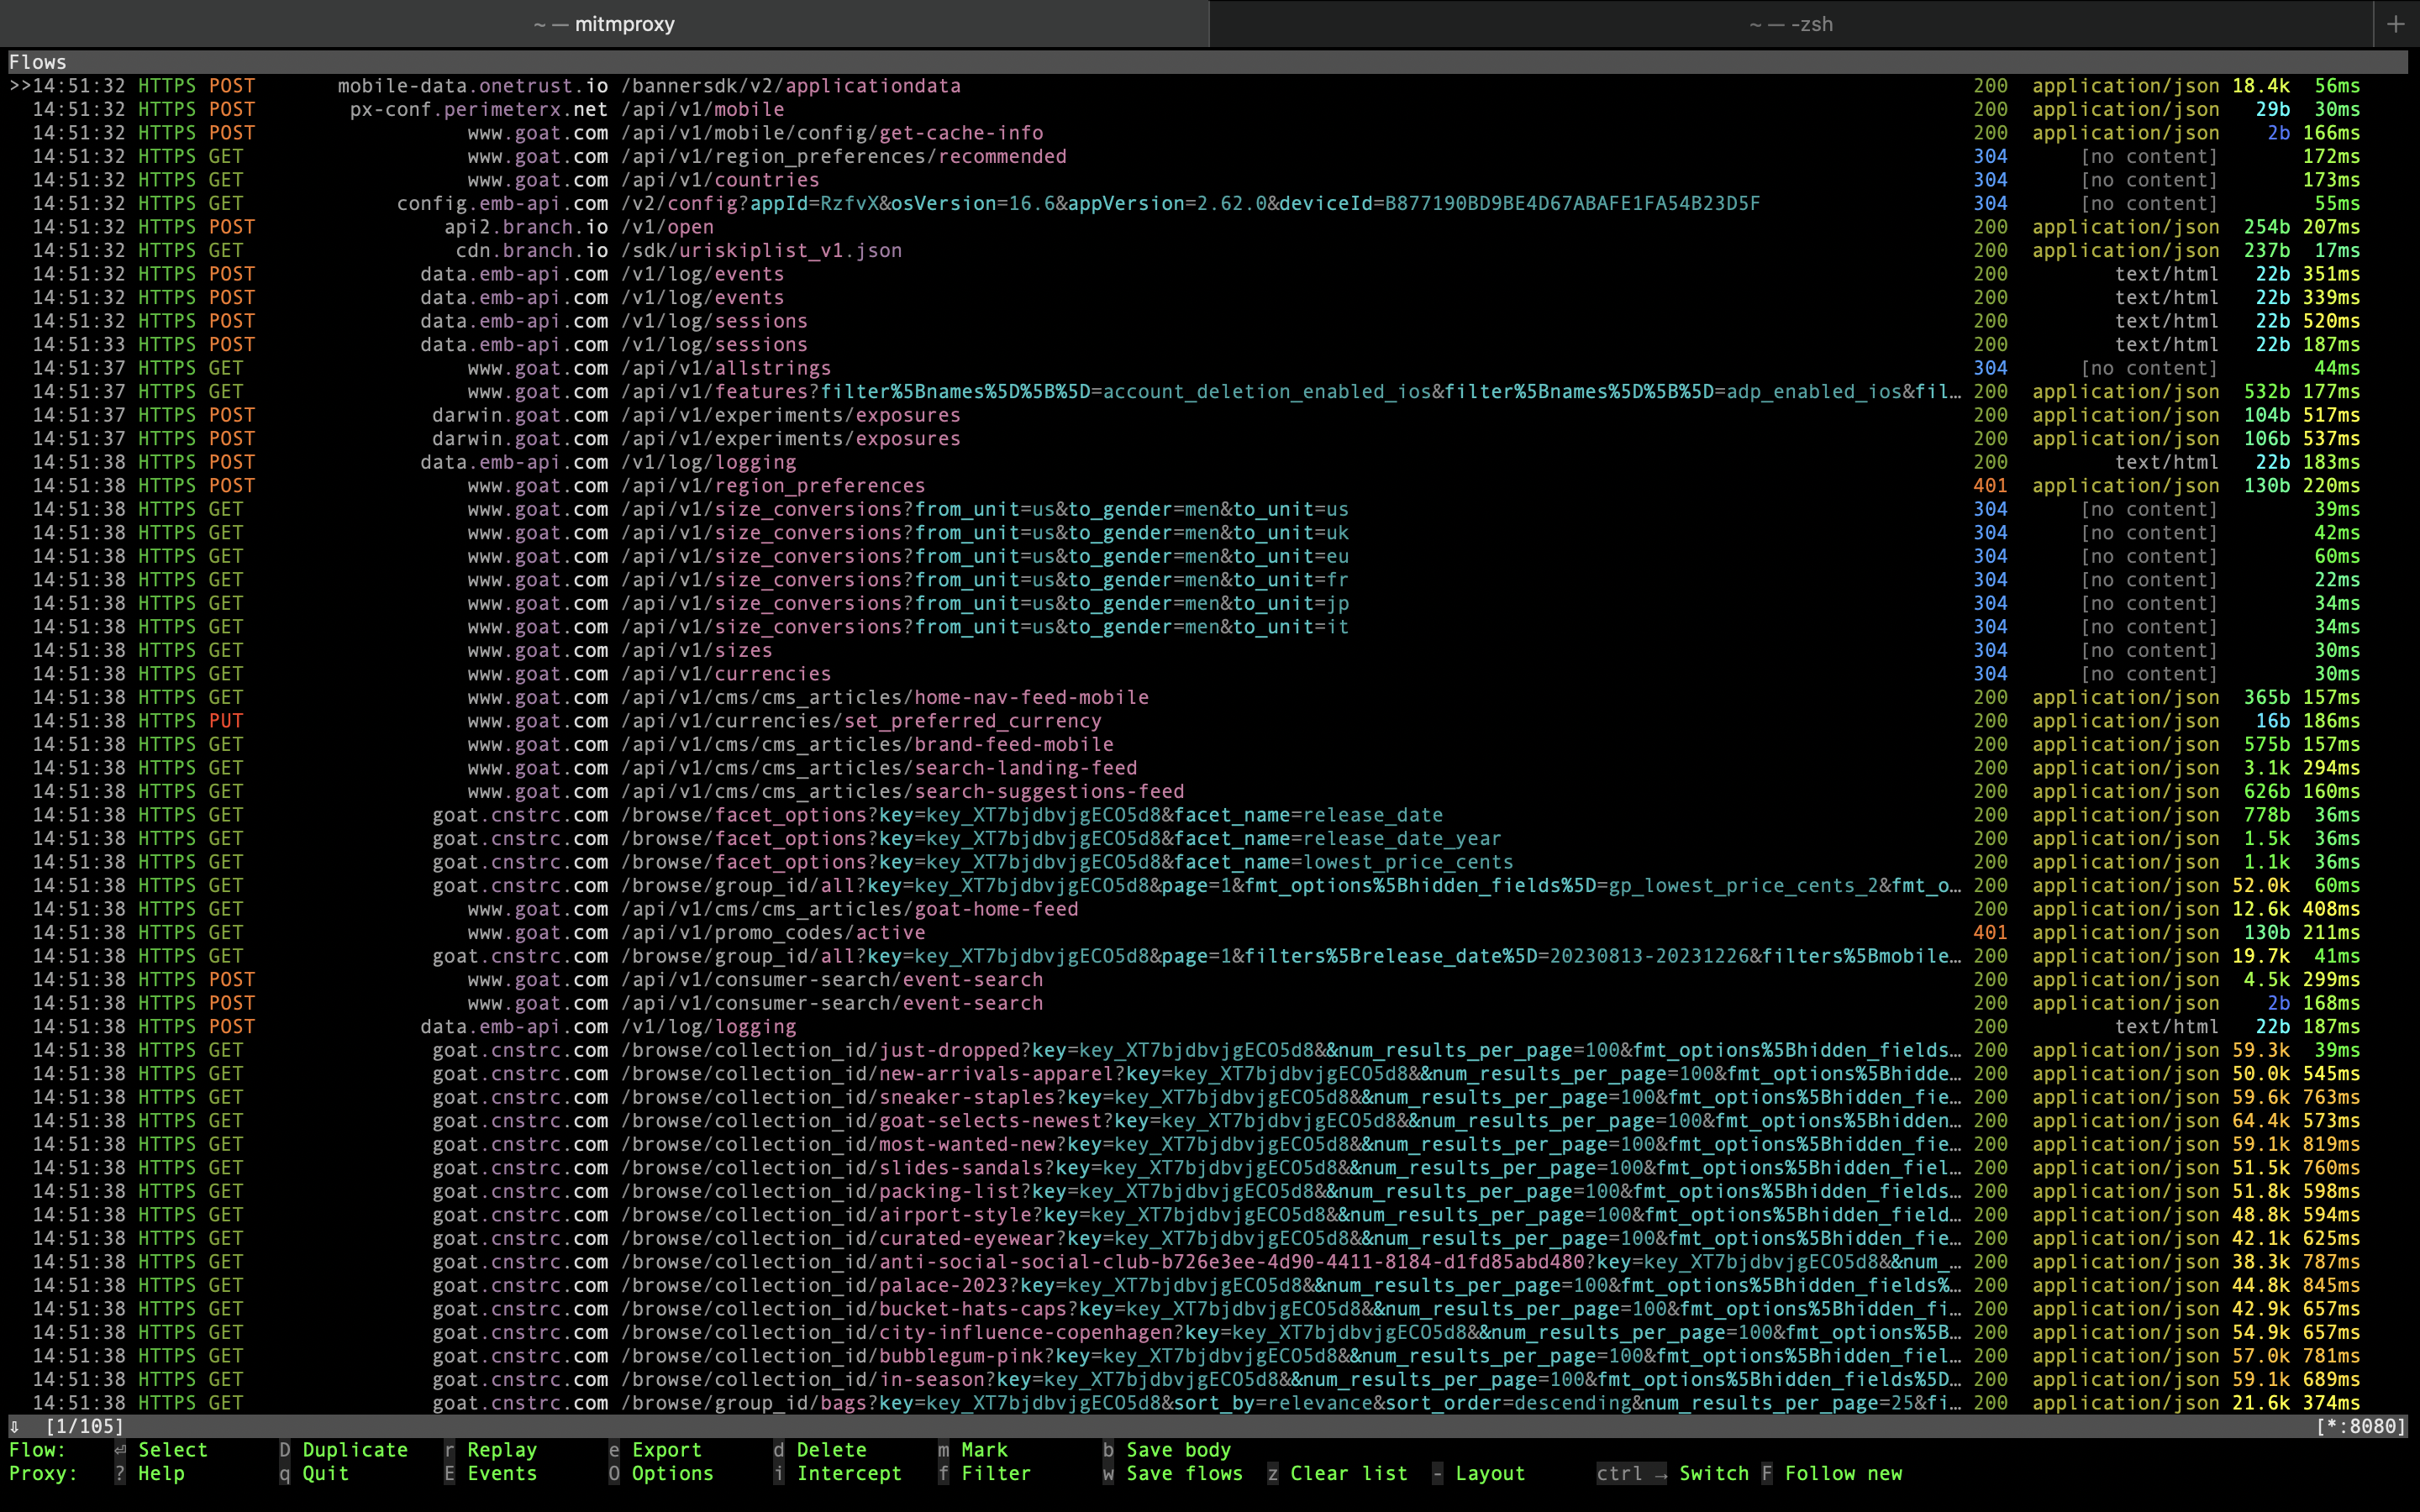Screen dimensions: 2420x1512
Task: Select facet_name=release_date_year flow
Action: 1208,838
